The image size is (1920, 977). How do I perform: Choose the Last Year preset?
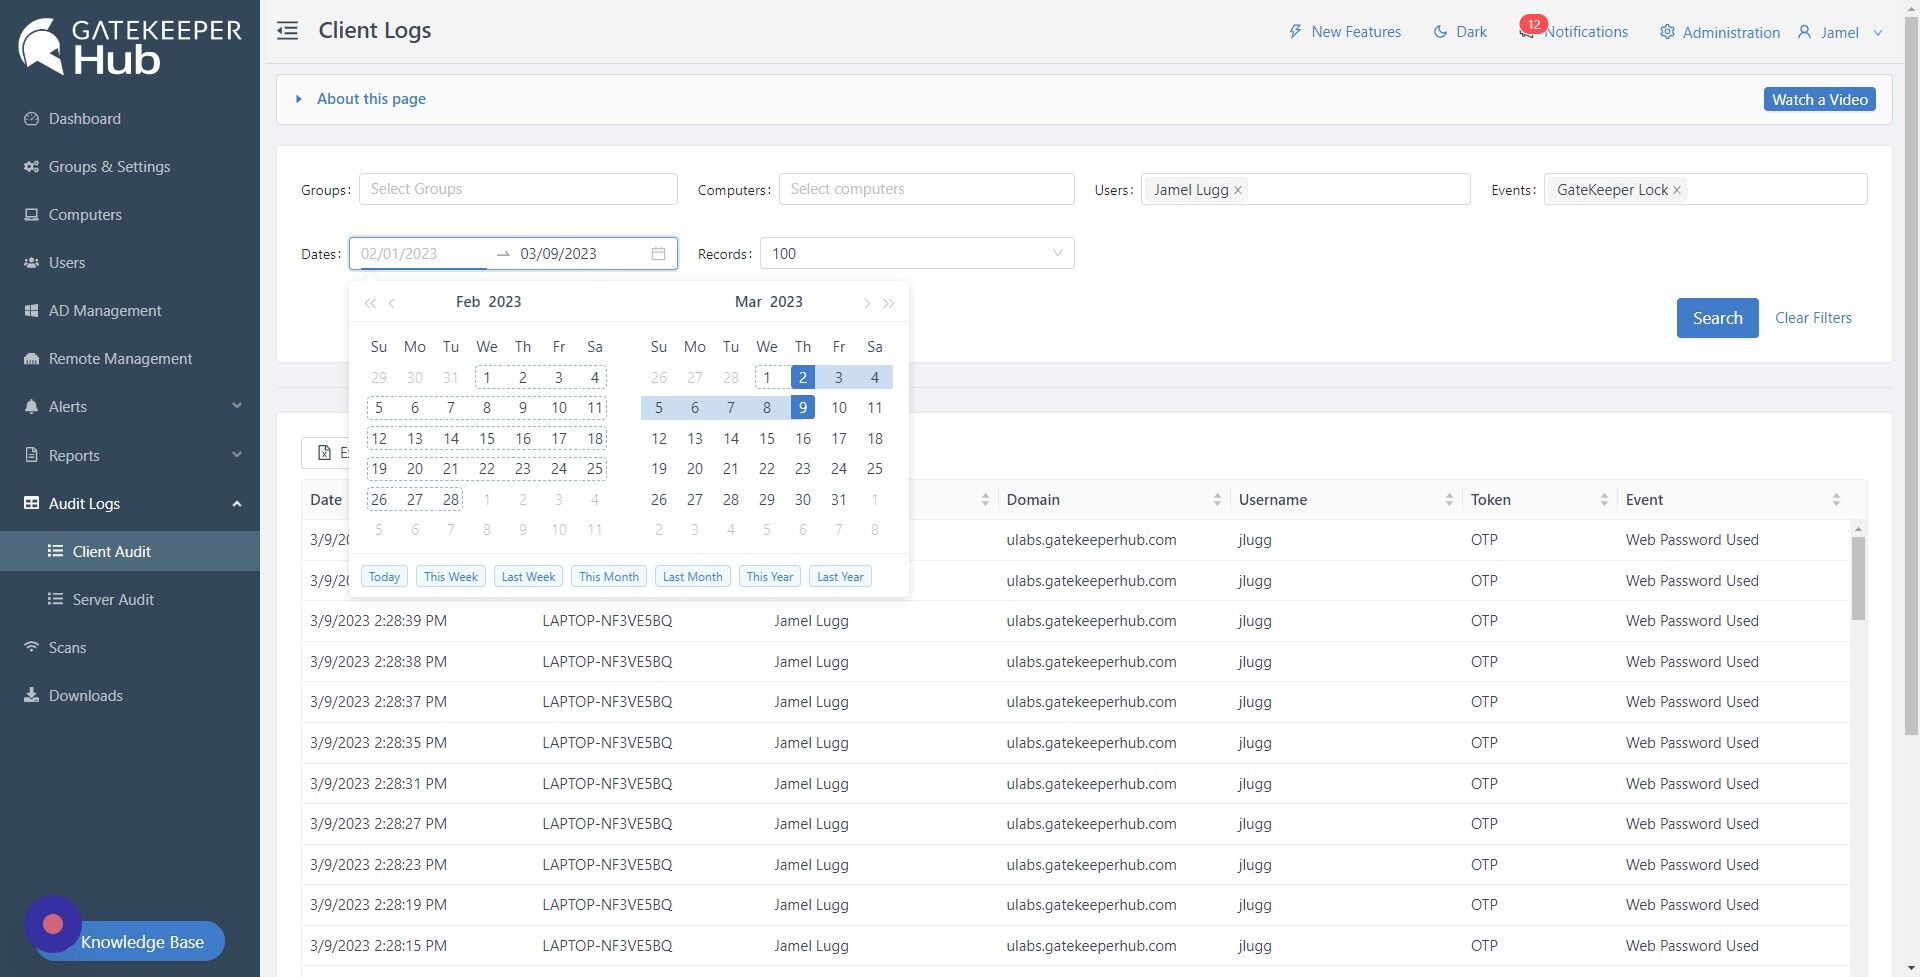[x=840, y=577]
